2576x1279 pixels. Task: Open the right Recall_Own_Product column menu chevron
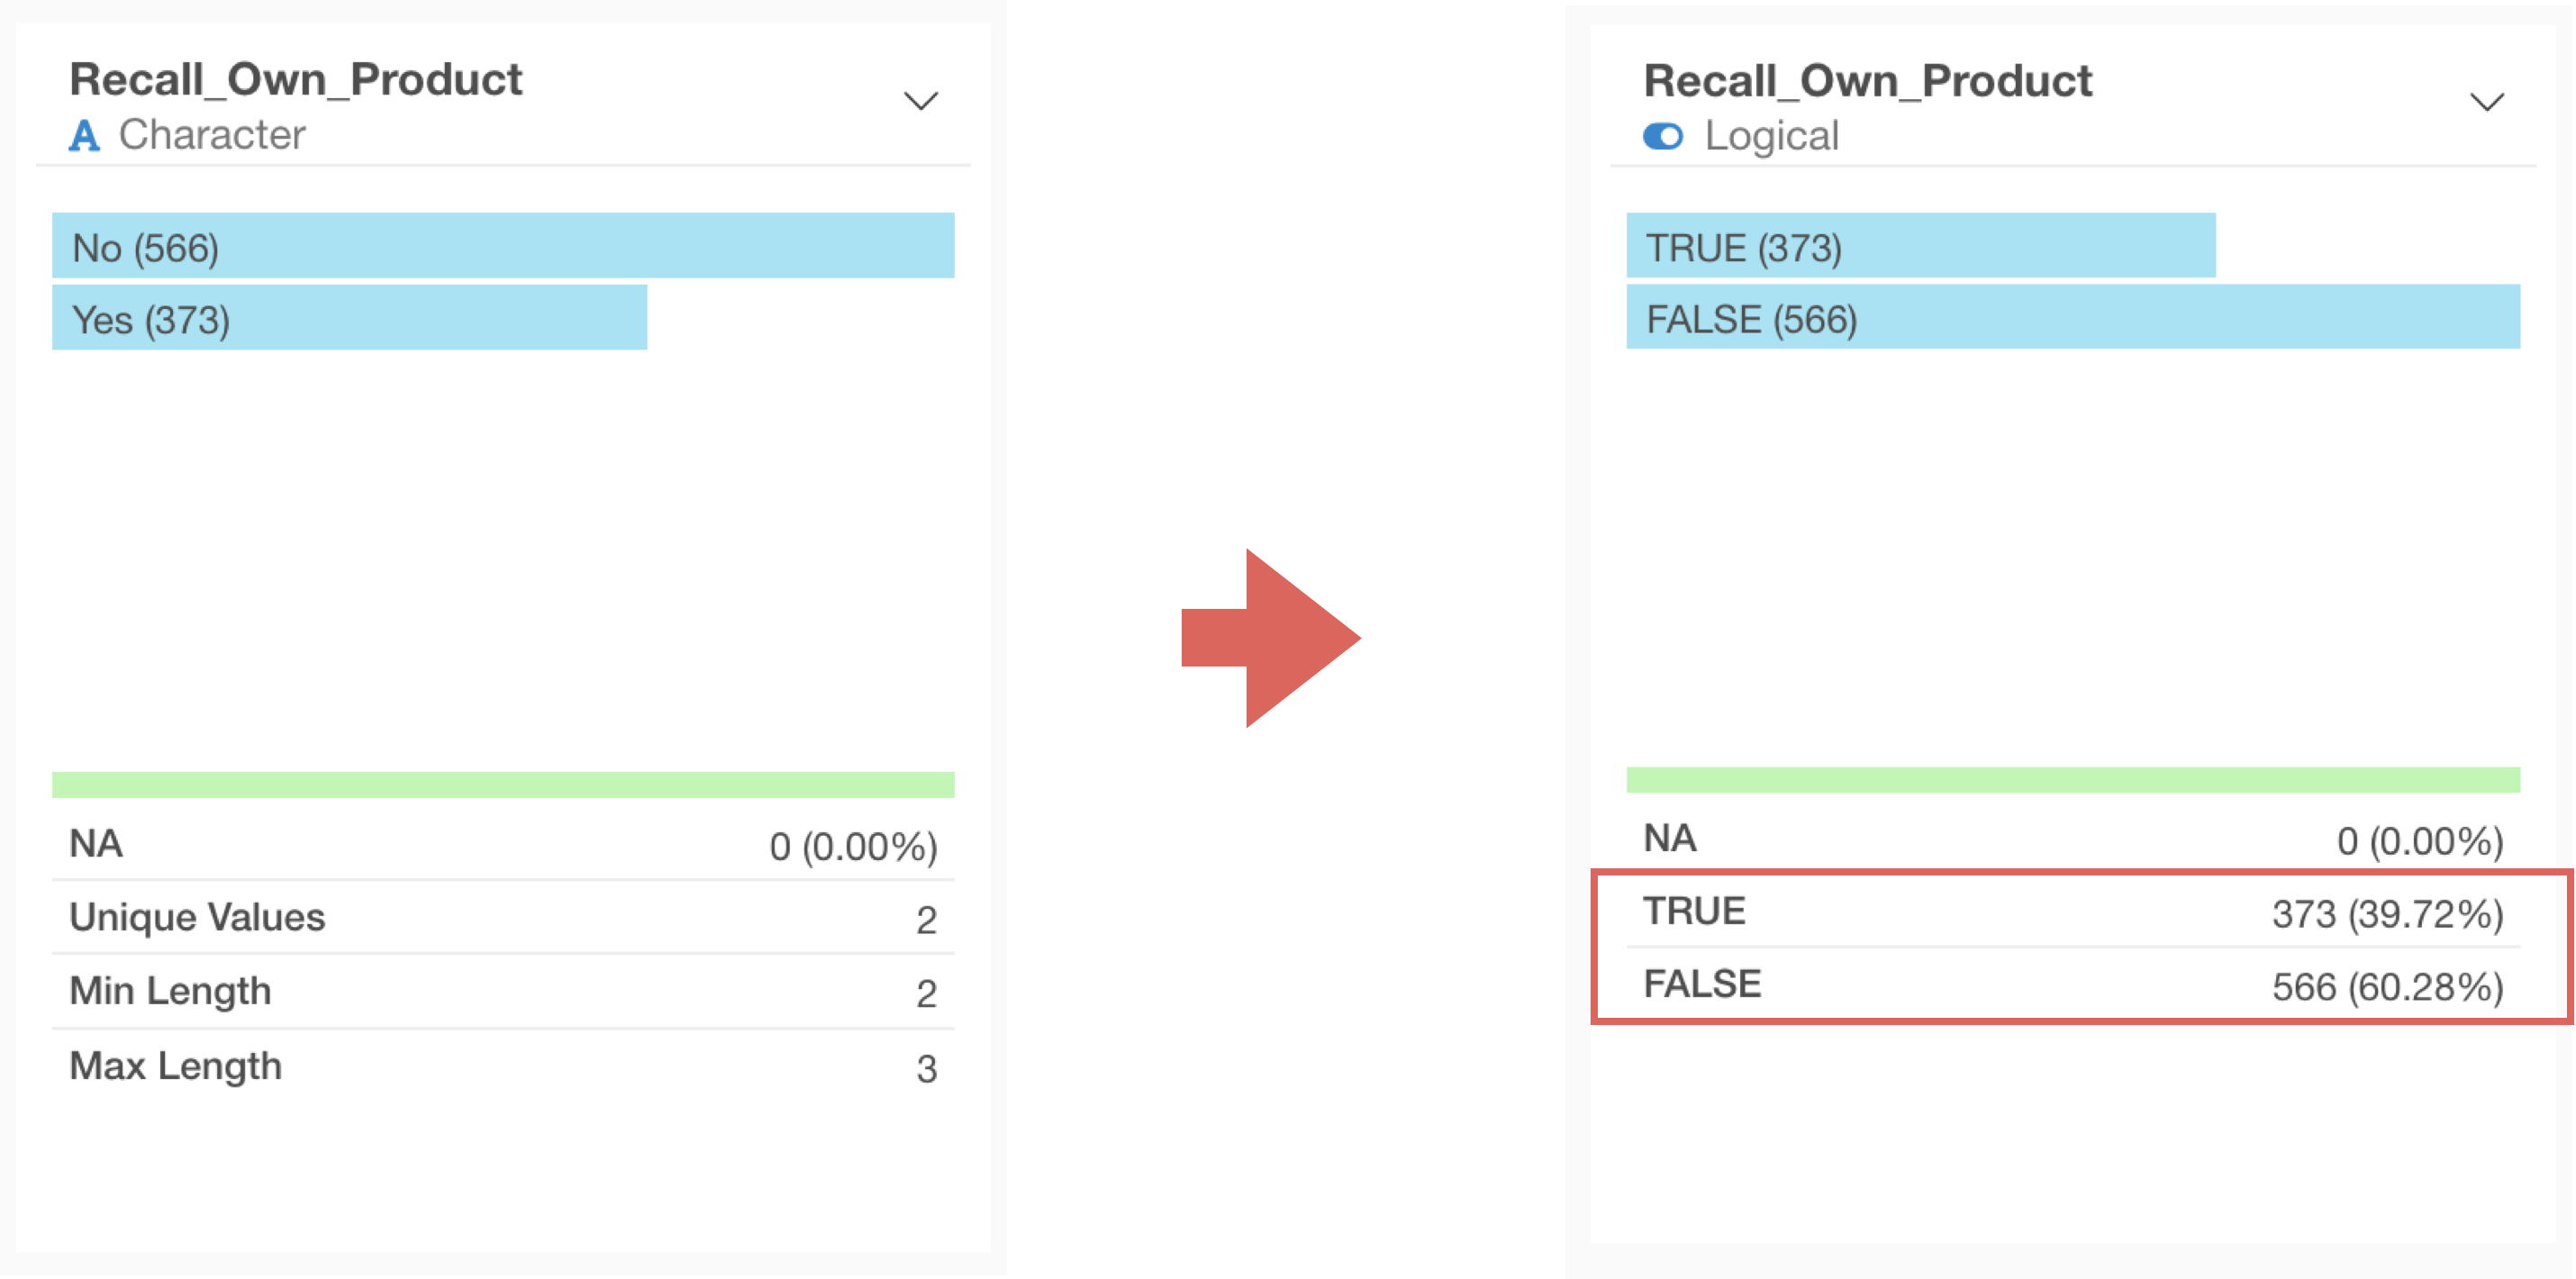point(2486,101)
